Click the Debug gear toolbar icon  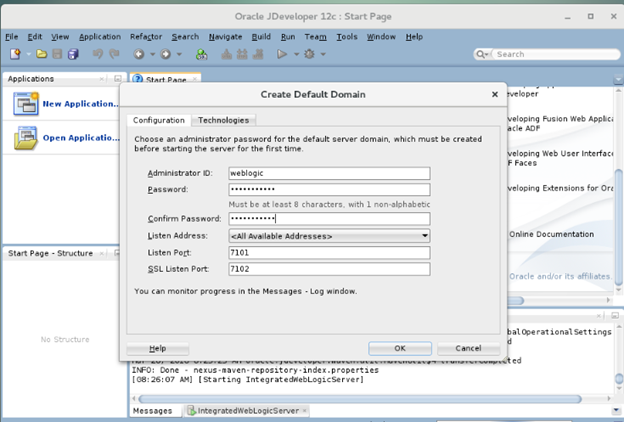(310, 54)
